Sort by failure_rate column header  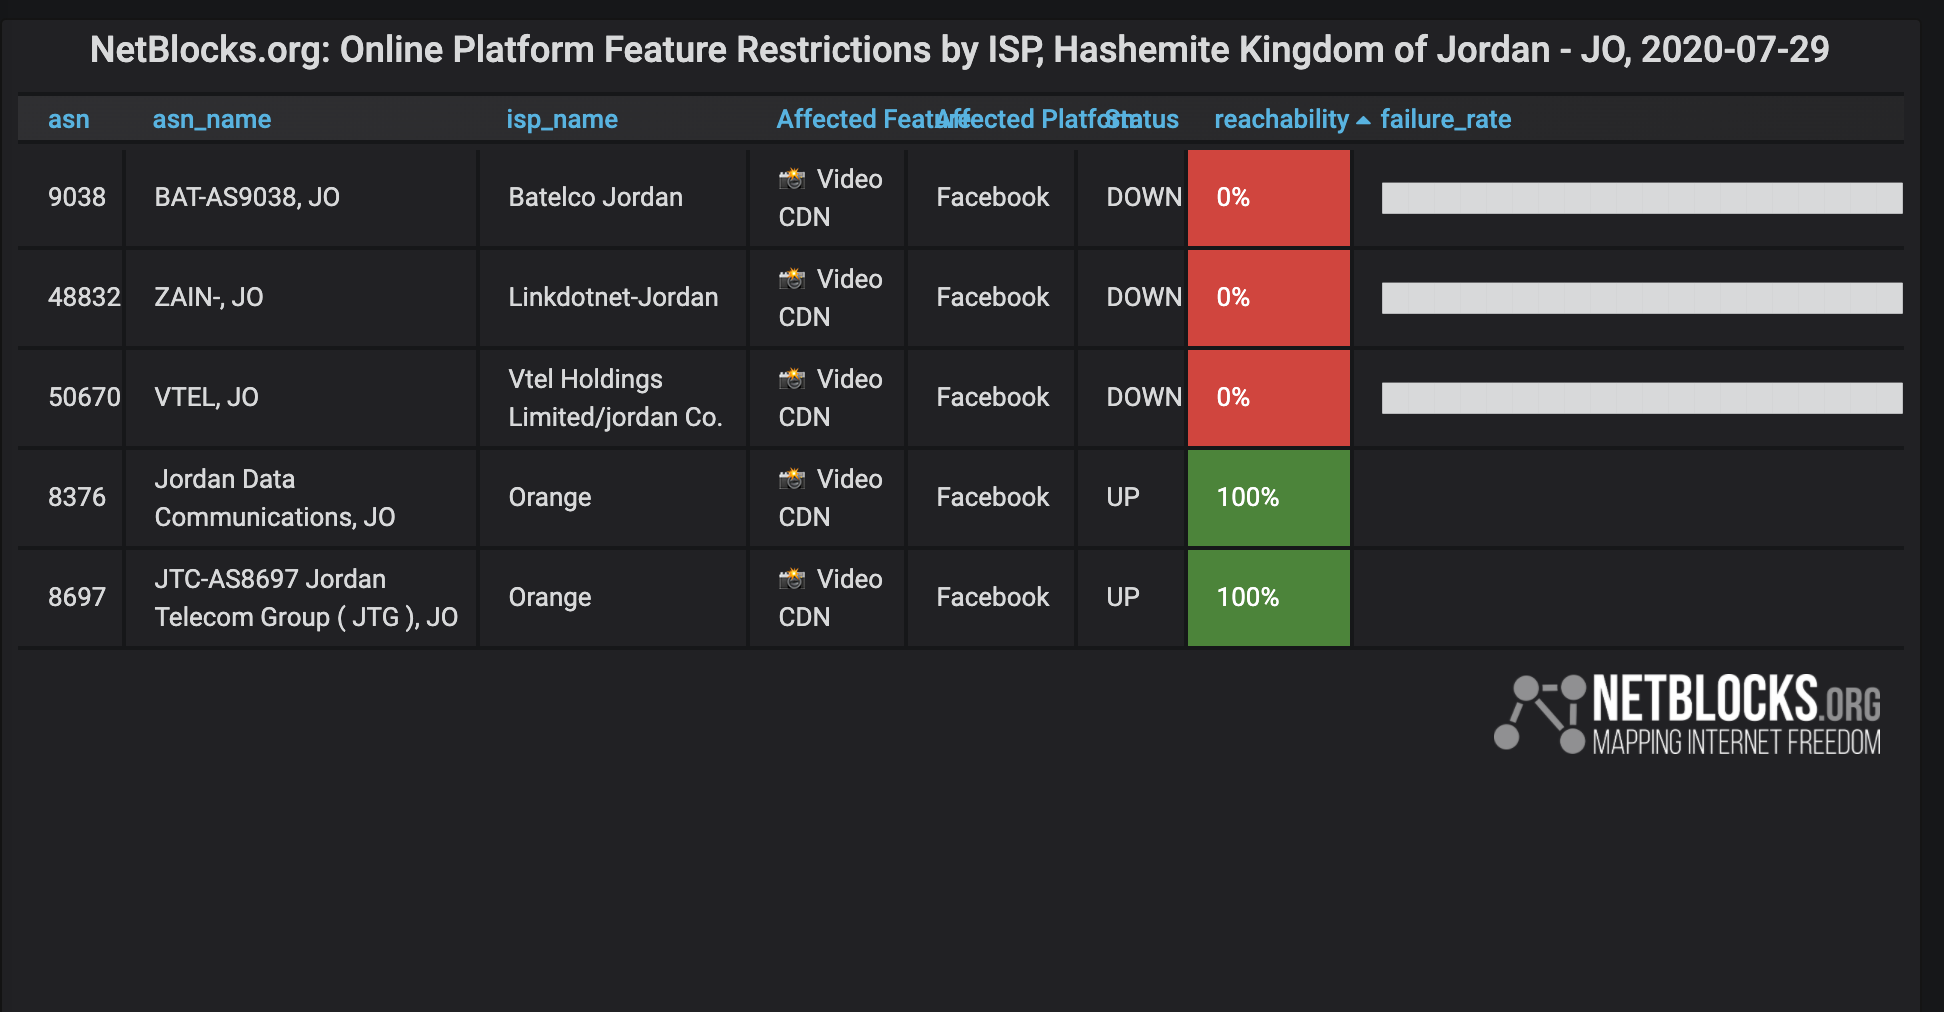pos(1445,120)
